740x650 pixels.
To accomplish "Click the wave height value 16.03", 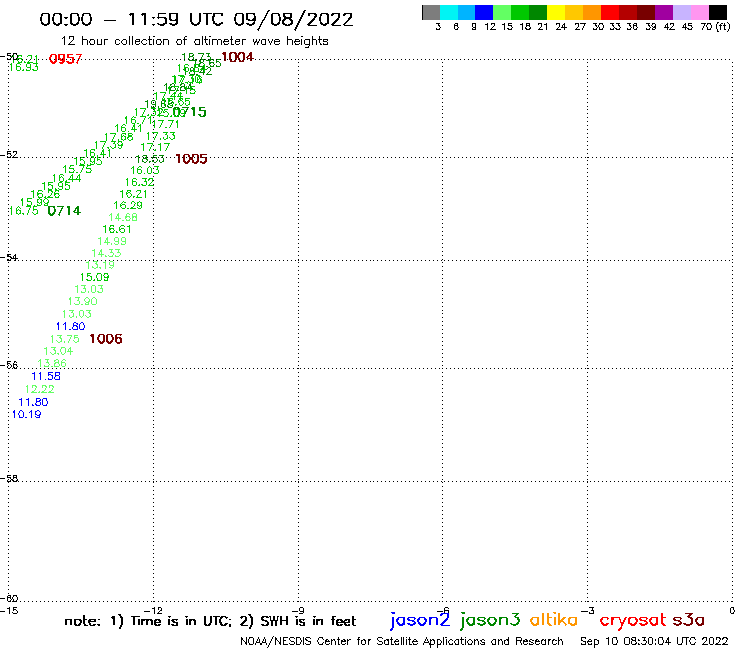I will 145,170.
